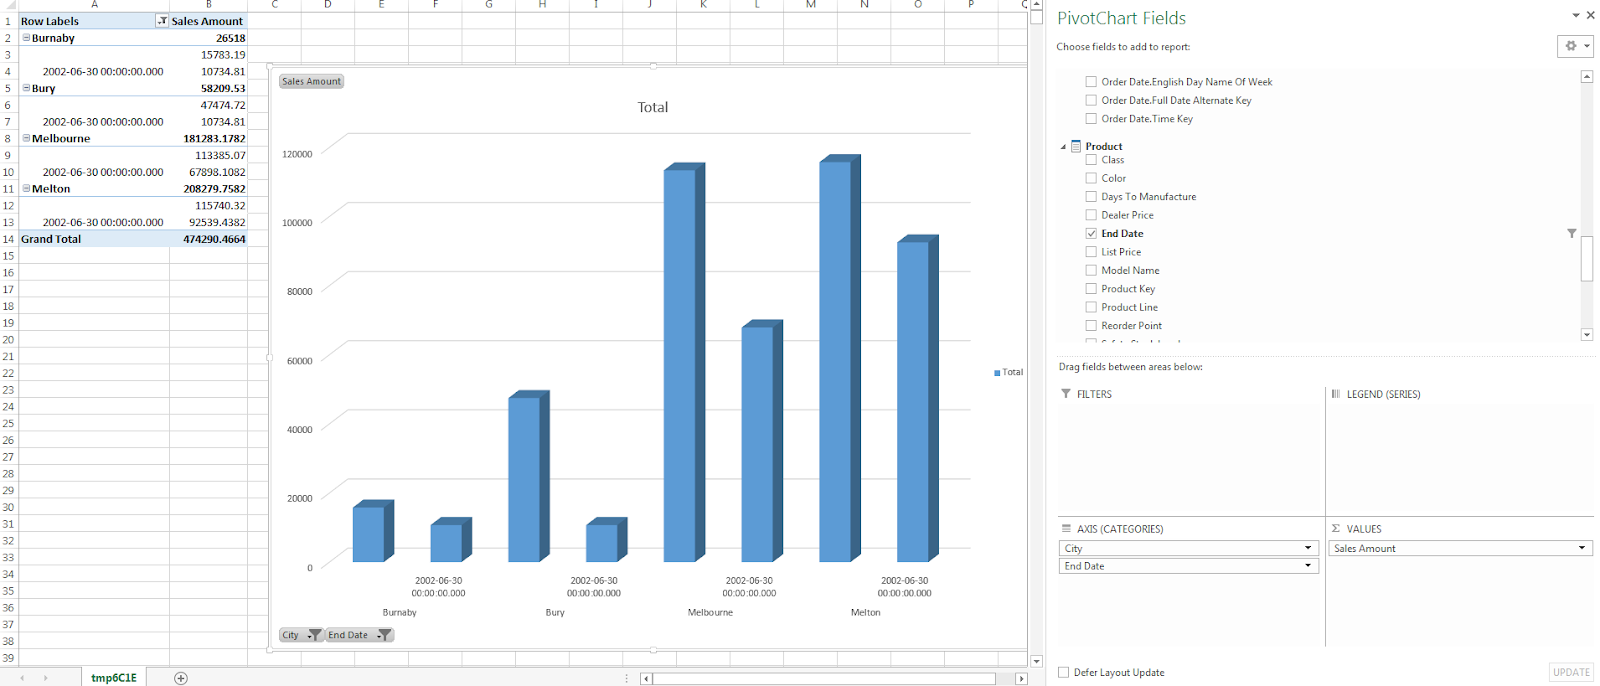Check the Order Date.Time Key field
The image size is (1600, 686).
click(1091, 119)
